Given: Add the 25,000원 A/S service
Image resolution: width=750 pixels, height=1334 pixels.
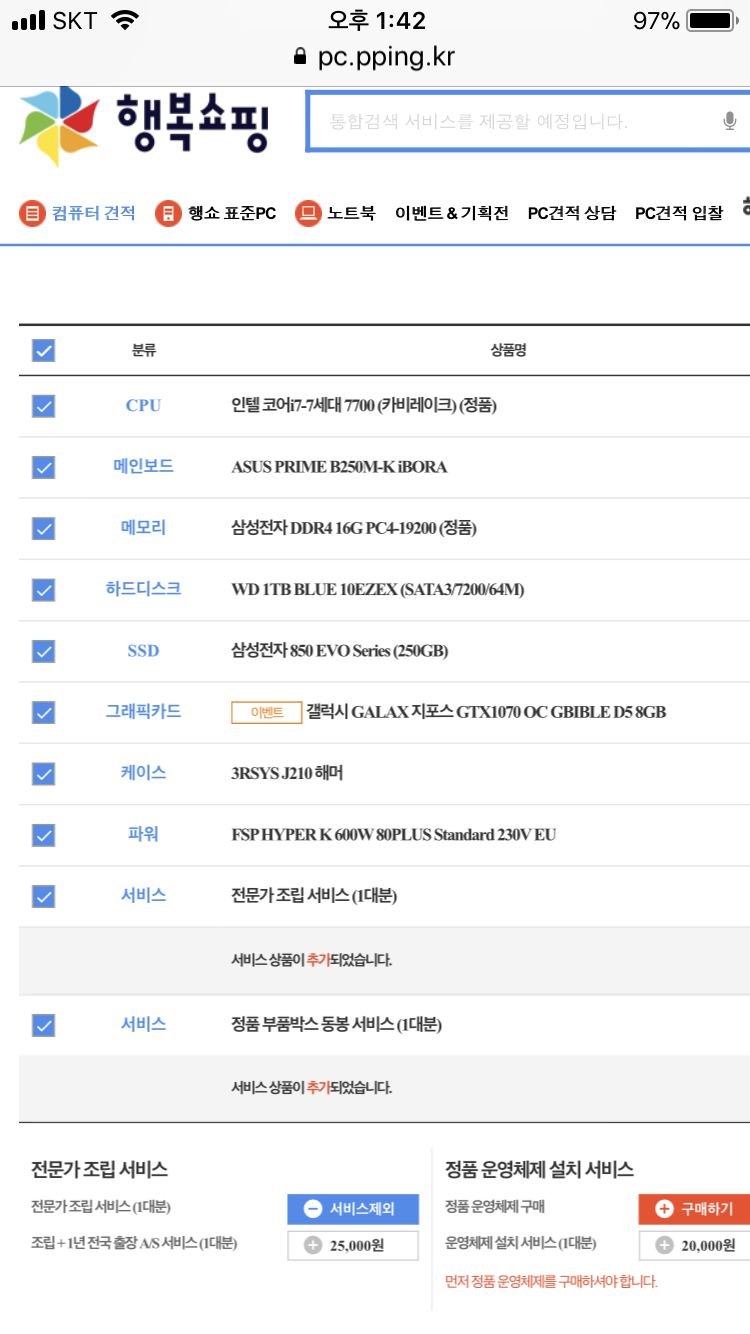Looking at the screenshot, I should (x=353, y=1246).
